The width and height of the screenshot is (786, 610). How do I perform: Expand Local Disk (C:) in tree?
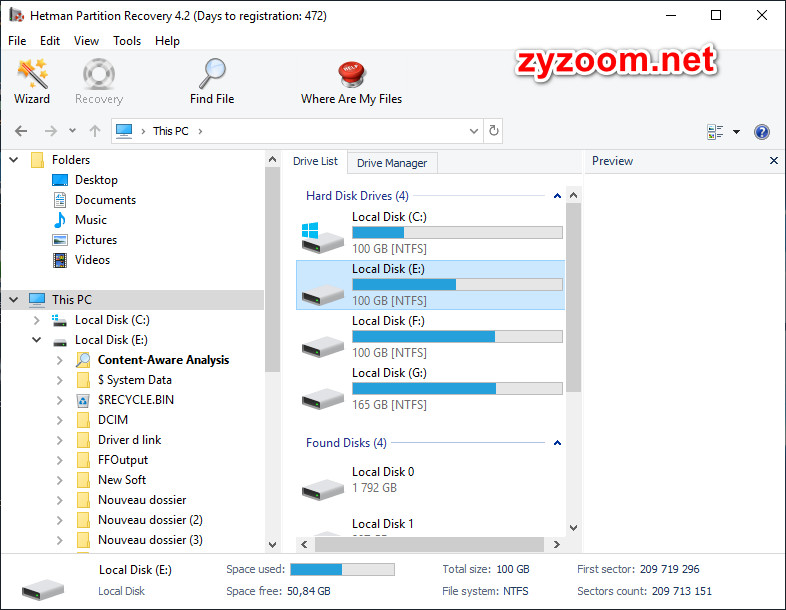click(37, 320)
